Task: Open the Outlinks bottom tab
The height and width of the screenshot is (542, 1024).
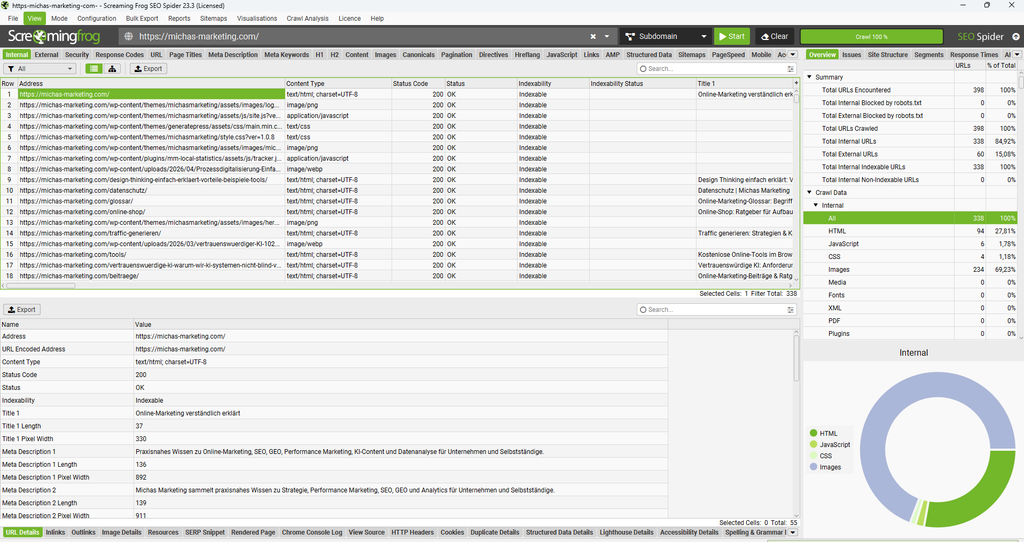Action: pyautogui.click(x=84, y=532)
